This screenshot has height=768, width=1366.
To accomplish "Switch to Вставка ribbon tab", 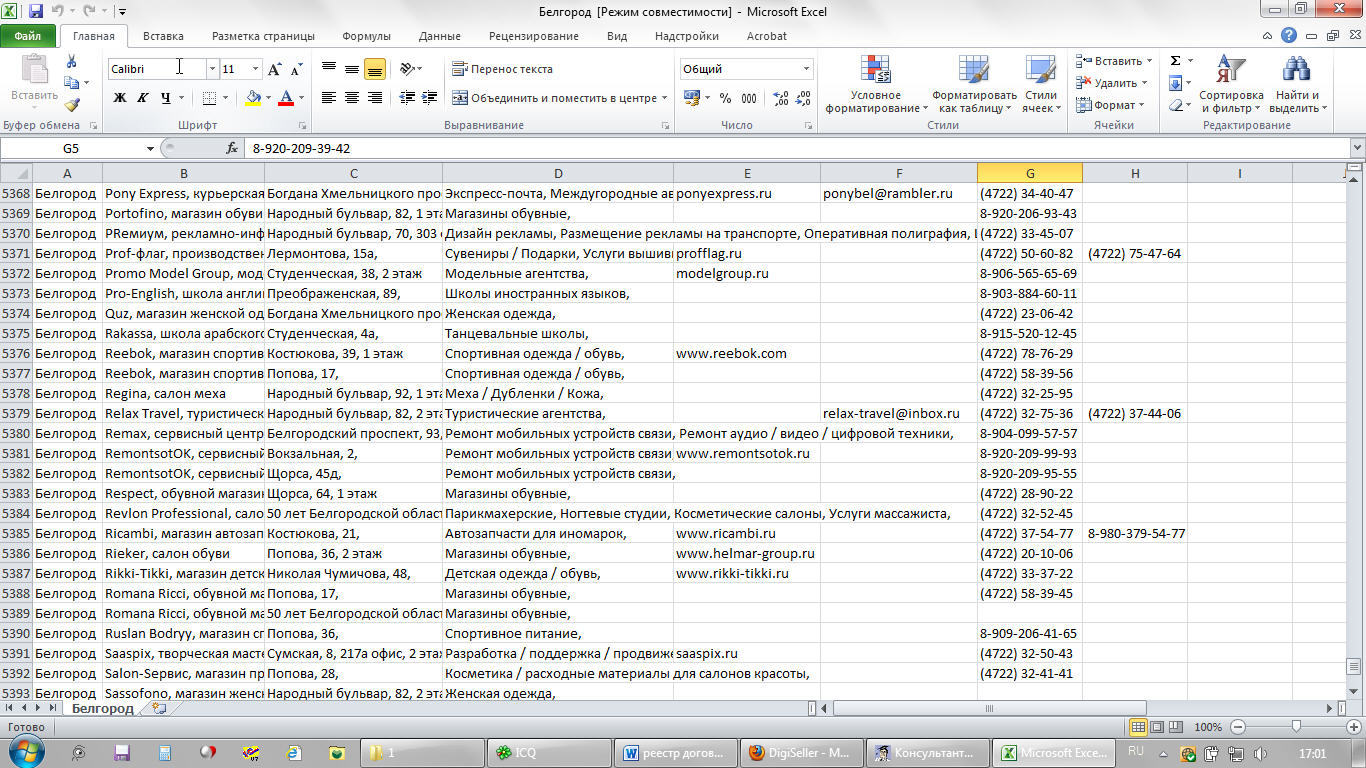I will 163,36.
